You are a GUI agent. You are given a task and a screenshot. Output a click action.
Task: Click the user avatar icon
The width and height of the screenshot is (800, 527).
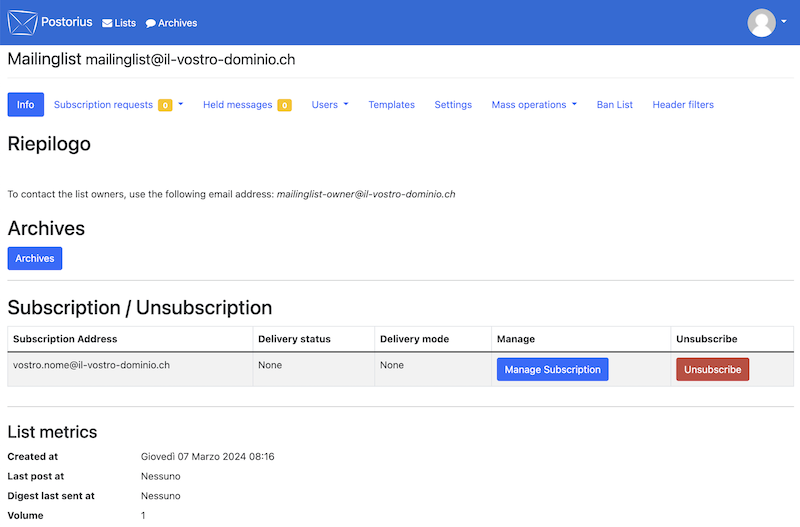[761, 22]
